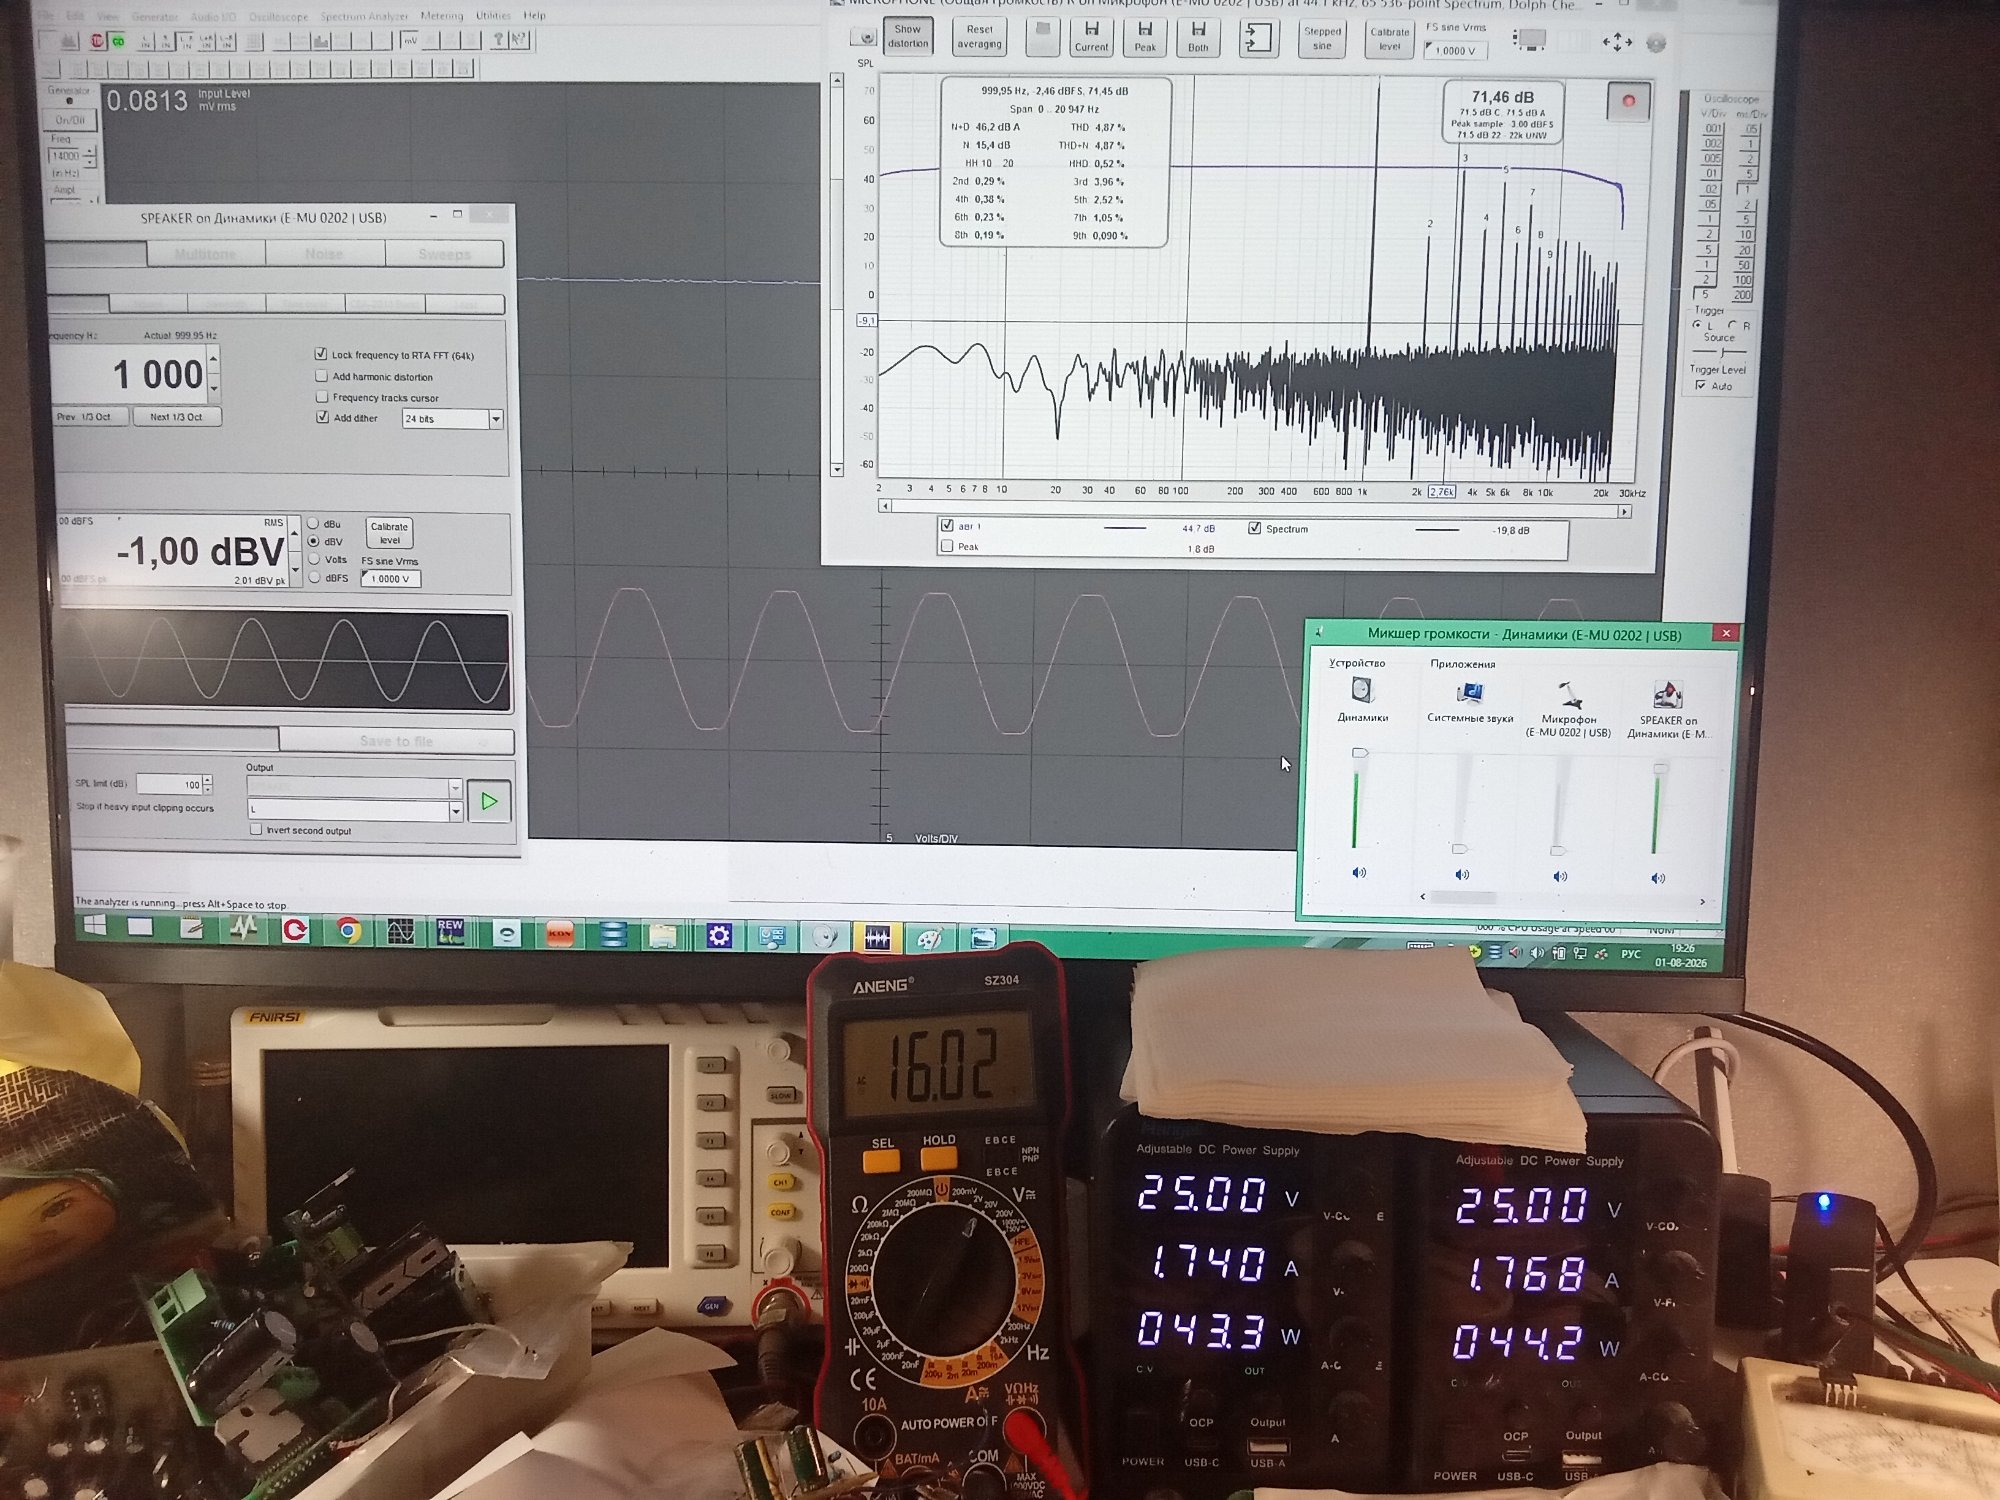Decrease the generator frequency with down arrow
This screenshot has width=2000, height=1500.
pos(214,387)
